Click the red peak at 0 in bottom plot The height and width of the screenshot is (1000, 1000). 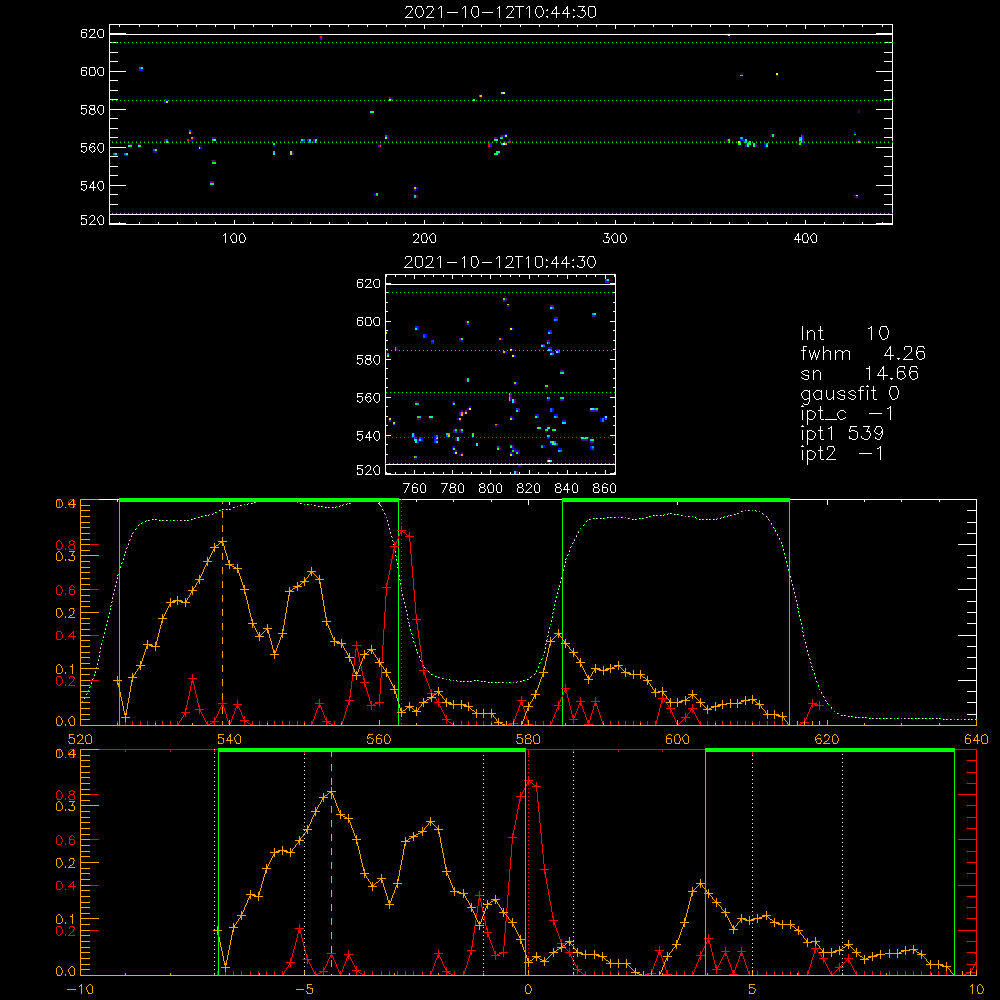[528, 781]
